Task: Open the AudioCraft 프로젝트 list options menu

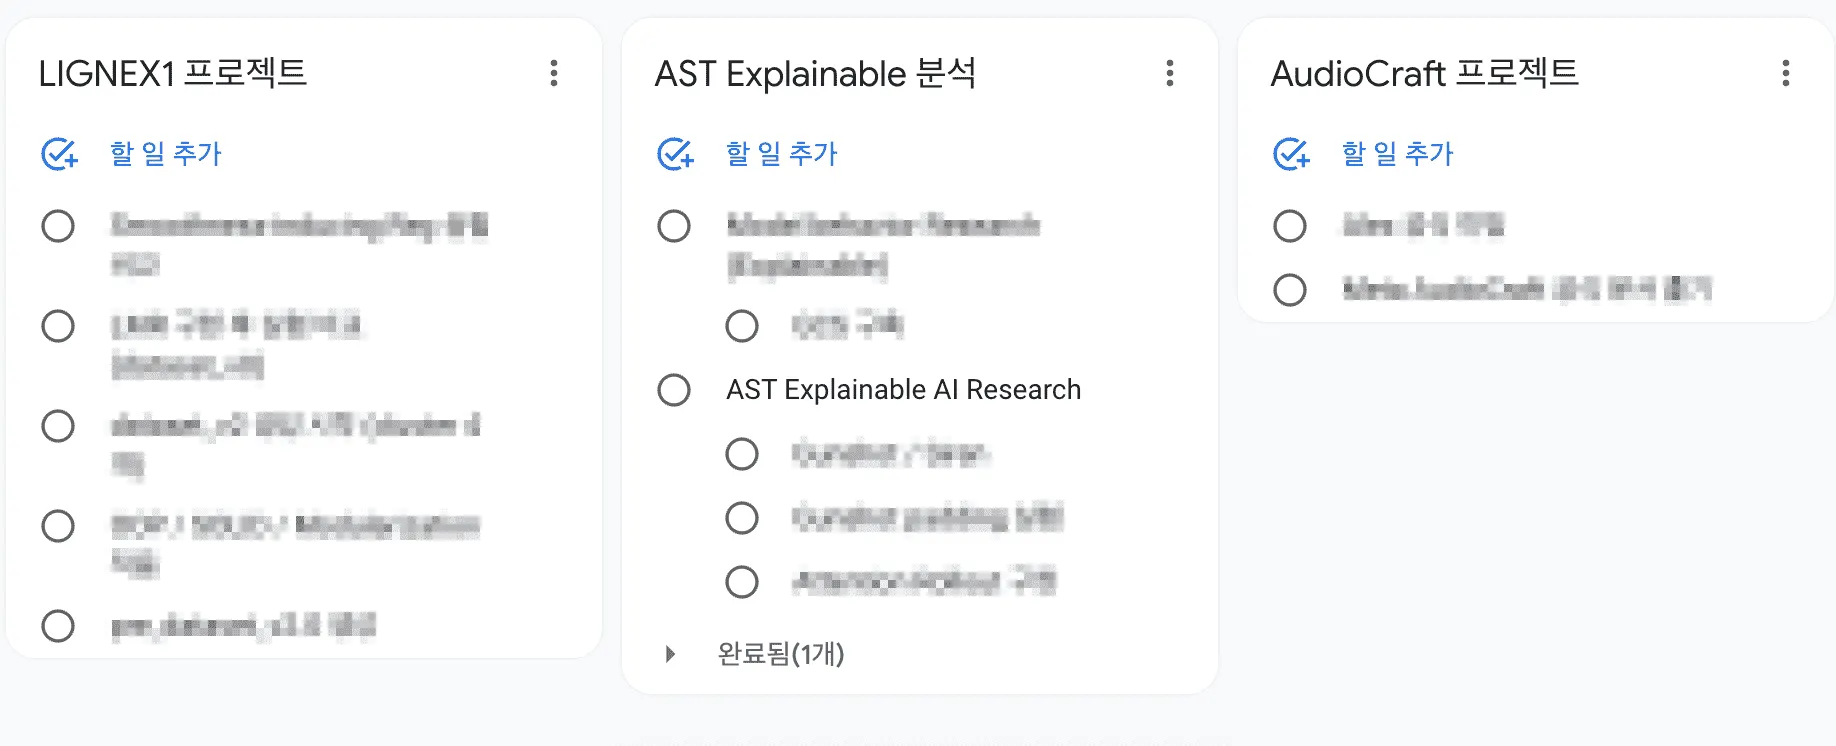Action: click(x=1785, y=73)
